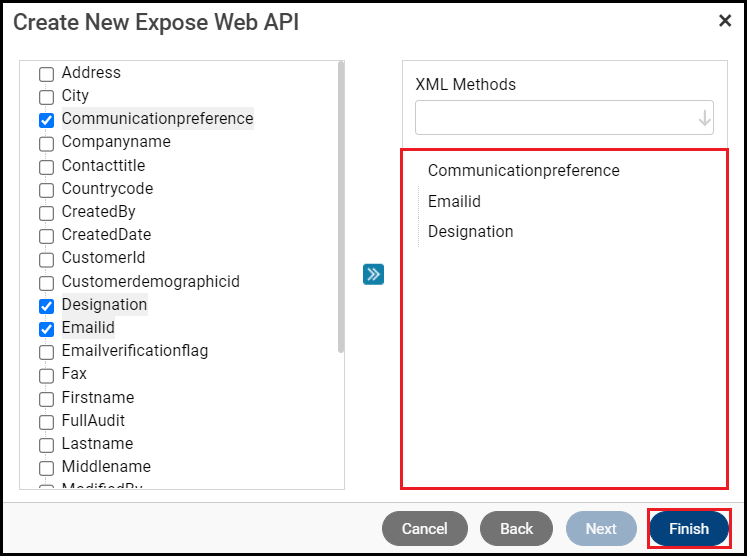Select Emailid in the selected fields list
The width and height of the screenshot is (747, 556).
click(x=454, y=202)
